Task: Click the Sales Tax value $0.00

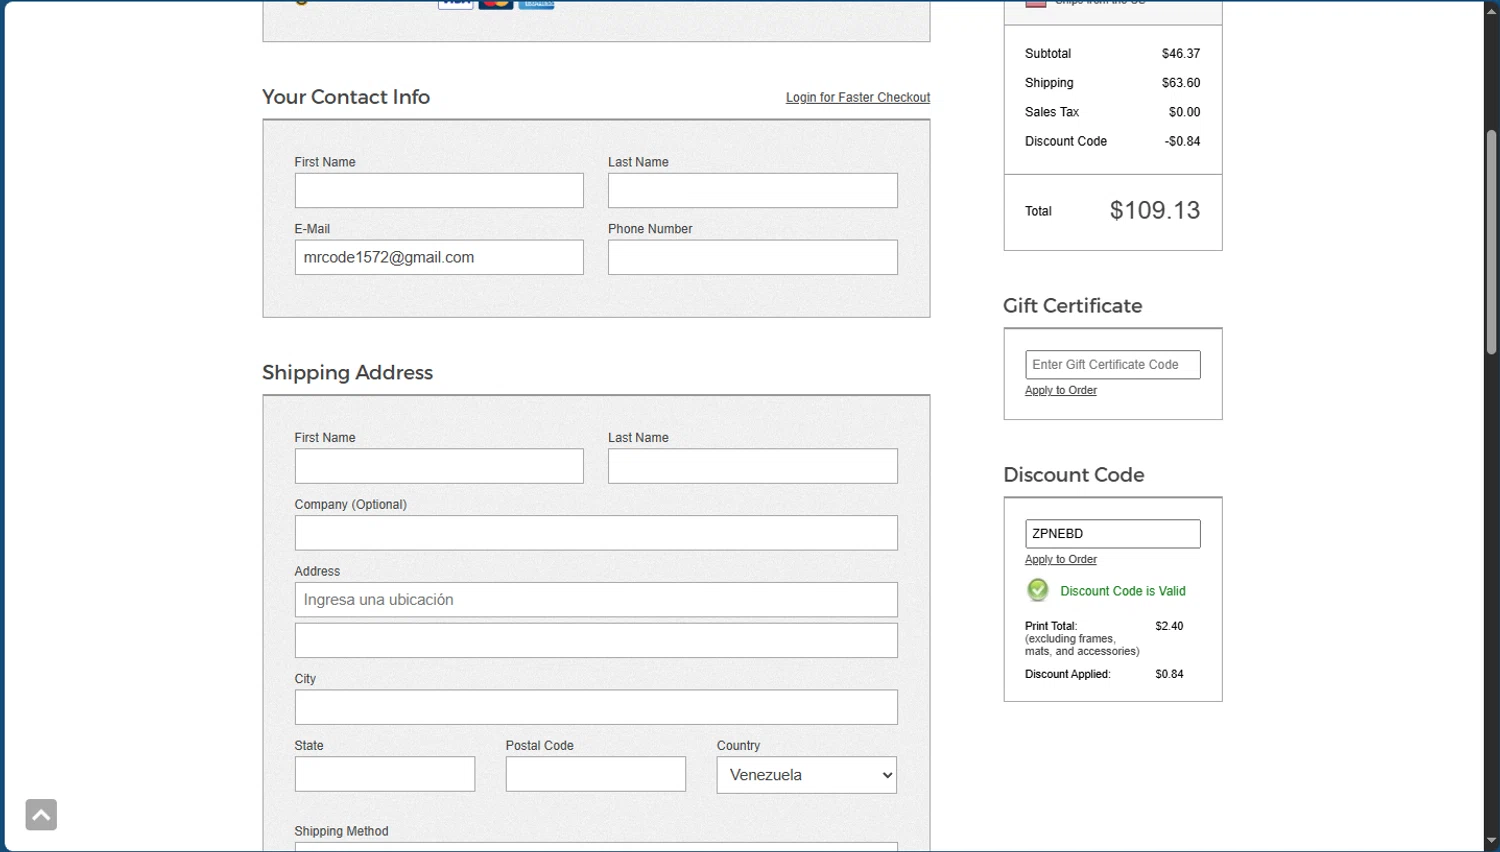Action: tap(1184, 112)
